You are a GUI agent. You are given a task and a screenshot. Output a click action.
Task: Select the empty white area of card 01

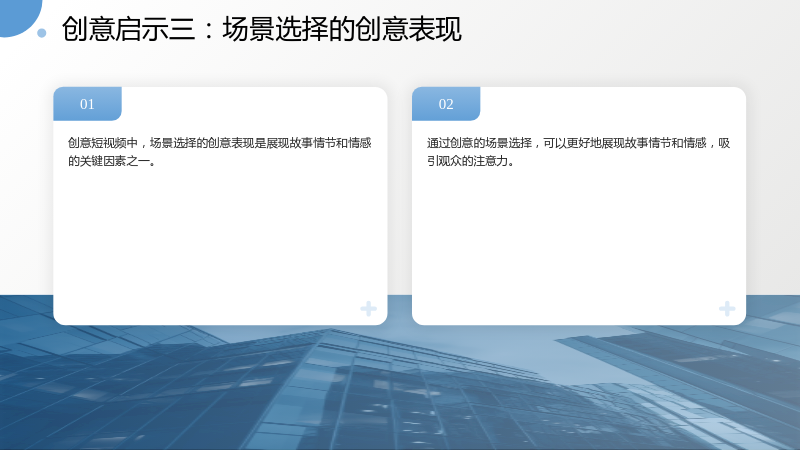click(220, 235)
